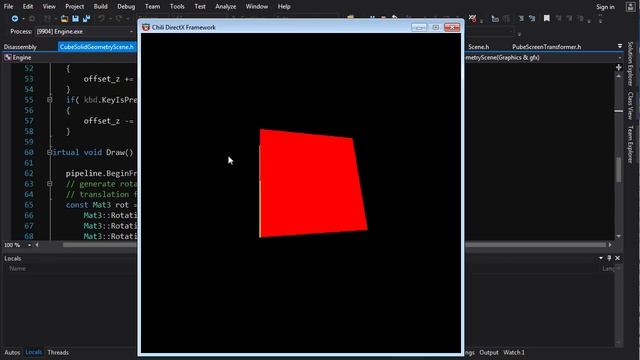Open the Edit menu
Image resolution: width=640 pixels, height=360 pixels.
pyautogui.click(x=28, y=7)
